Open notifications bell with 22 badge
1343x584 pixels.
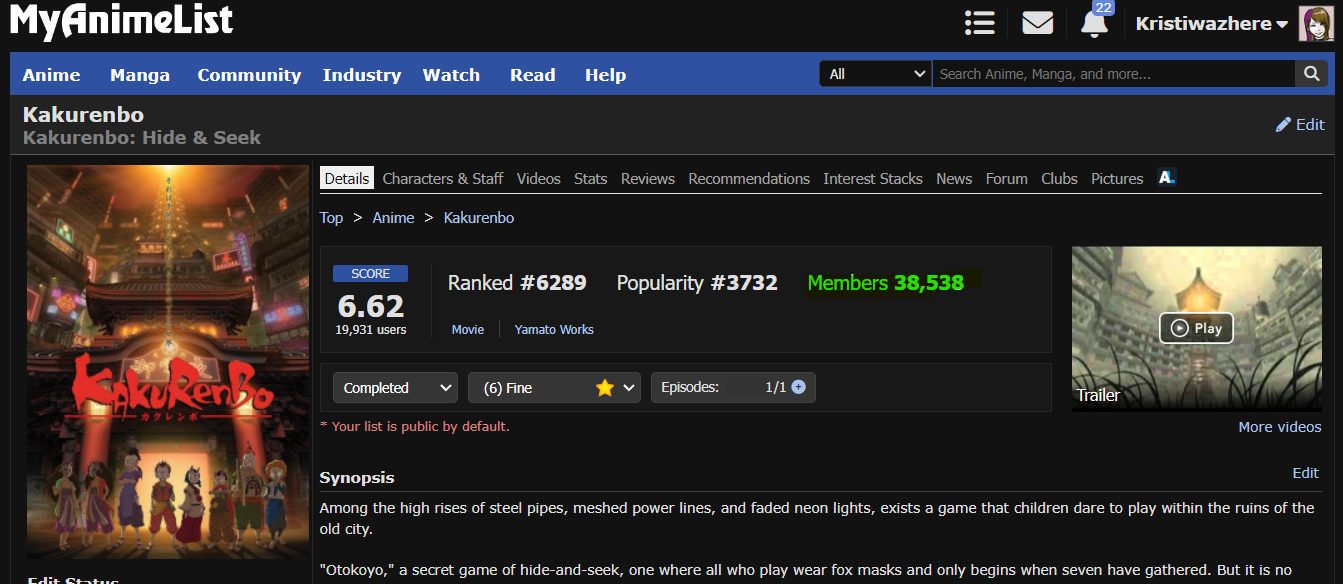point(1095,22)
